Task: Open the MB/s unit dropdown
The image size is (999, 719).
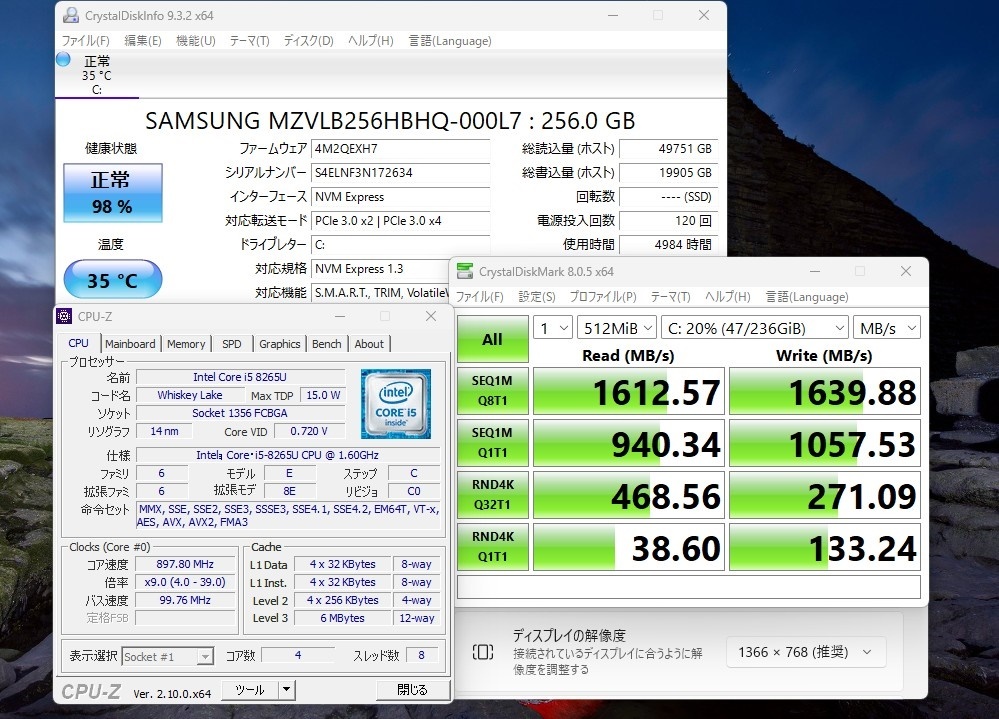Action: coord(887,329)
